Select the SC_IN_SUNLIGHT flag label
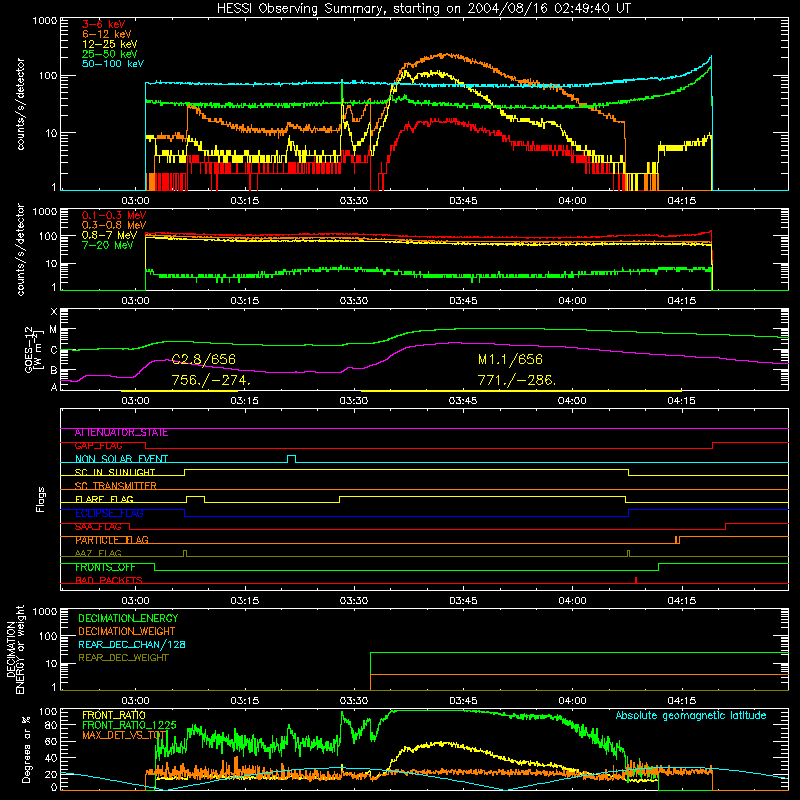Viewport: 800px width, 800px height. [x=115, y=472]
